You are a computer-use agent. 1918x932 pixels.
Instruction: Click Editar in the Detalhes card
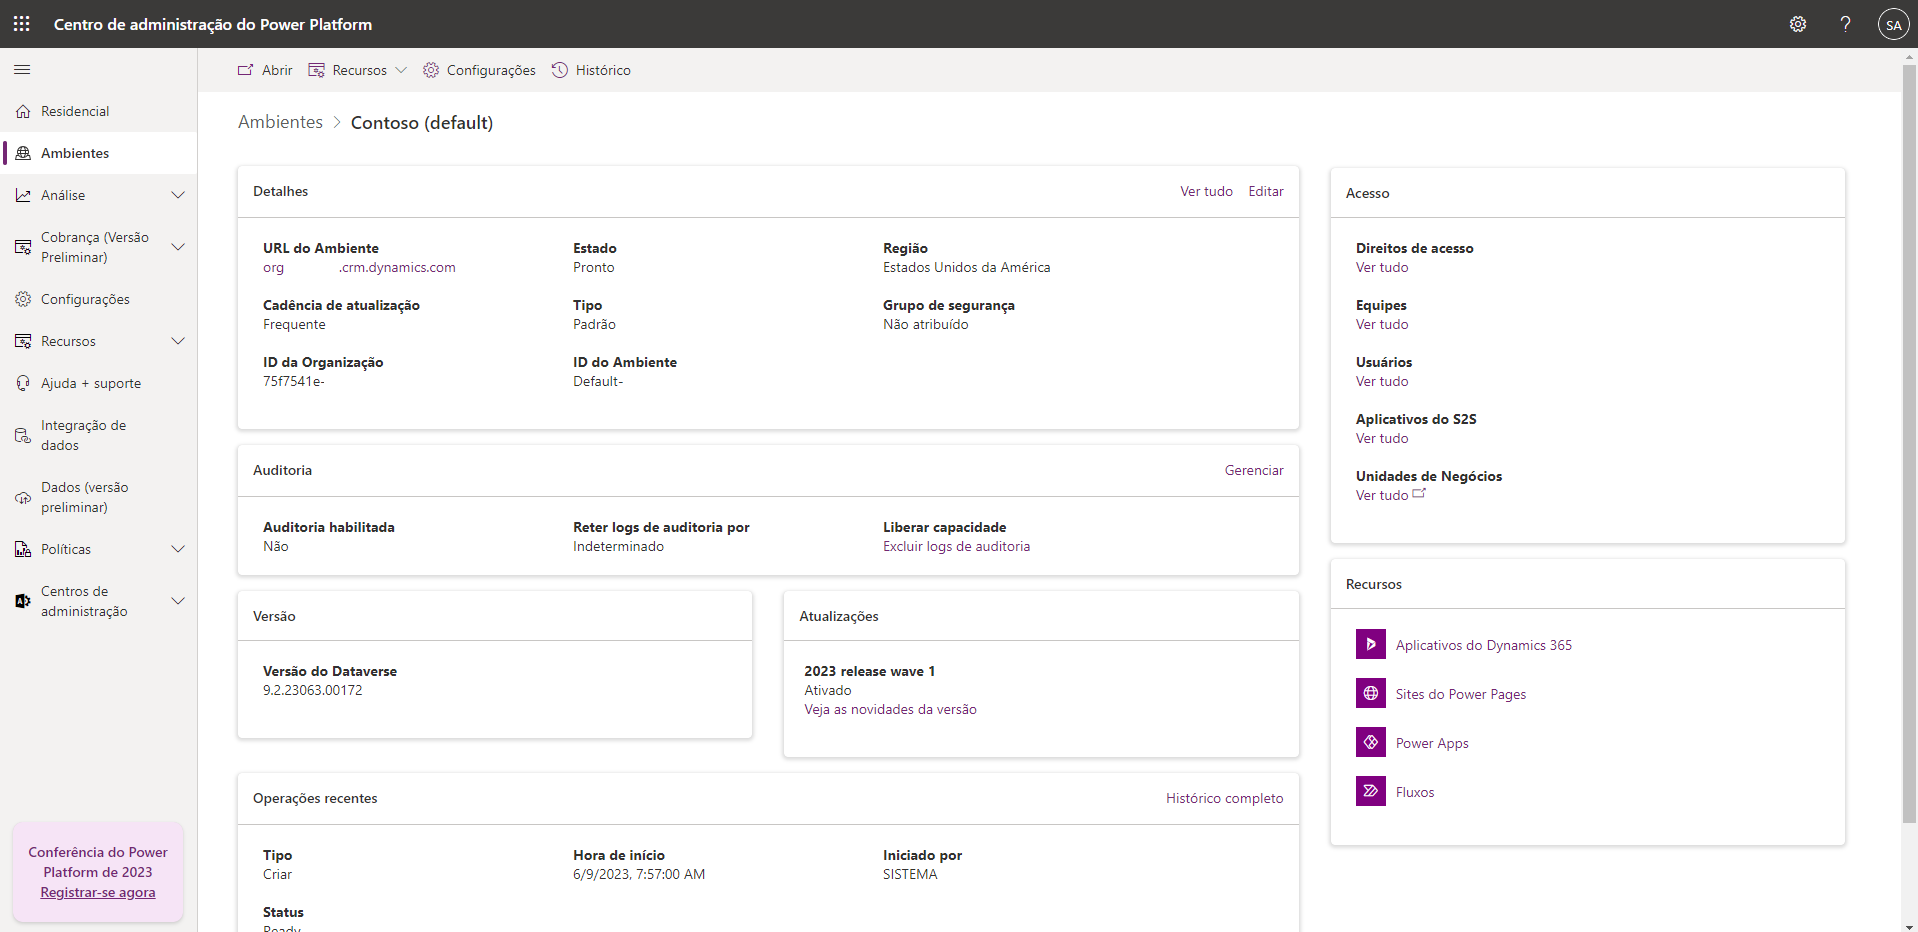(x=1265, y=191)
